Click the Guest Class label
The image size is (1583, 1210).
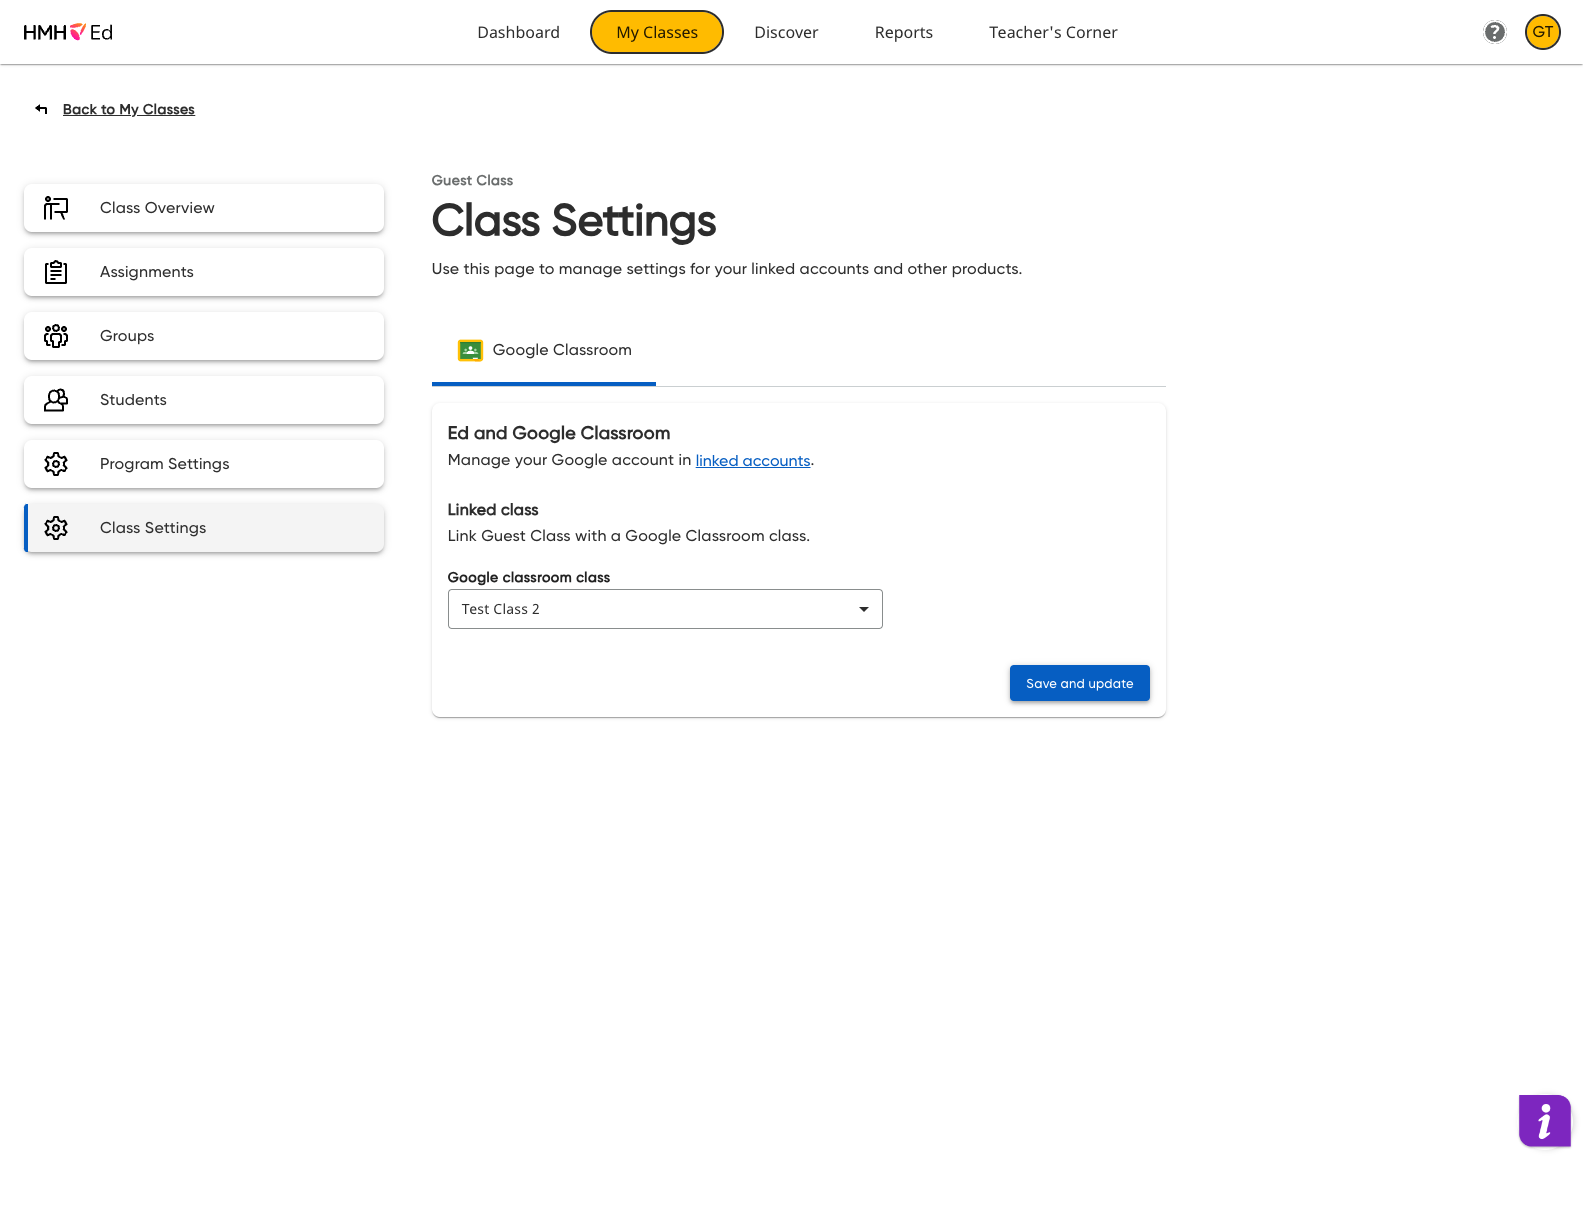(x=472, y=180)
